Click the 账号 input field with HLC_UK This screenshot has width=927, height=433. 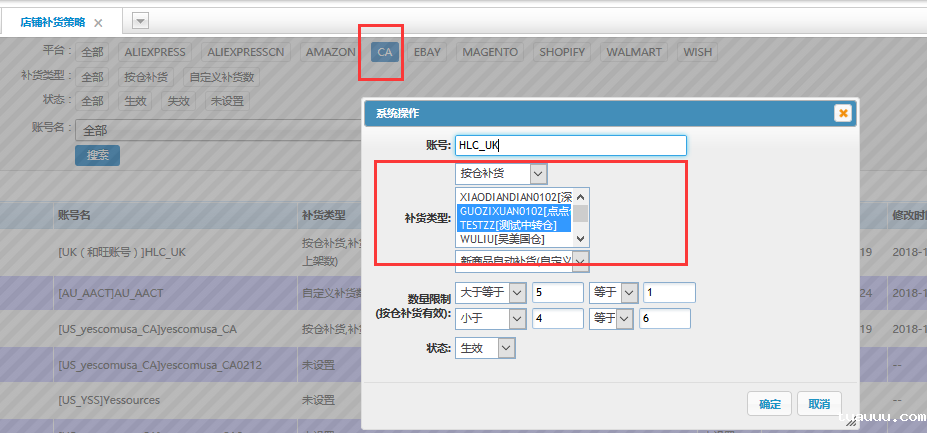(x=570, y=146)
